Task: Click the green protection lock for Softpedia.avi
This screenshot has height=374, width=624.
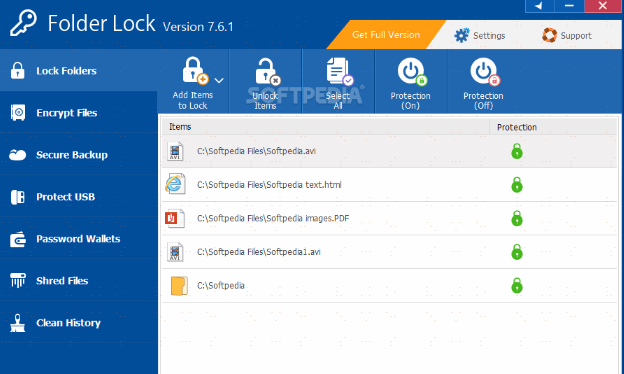Action: click(517, 151)
